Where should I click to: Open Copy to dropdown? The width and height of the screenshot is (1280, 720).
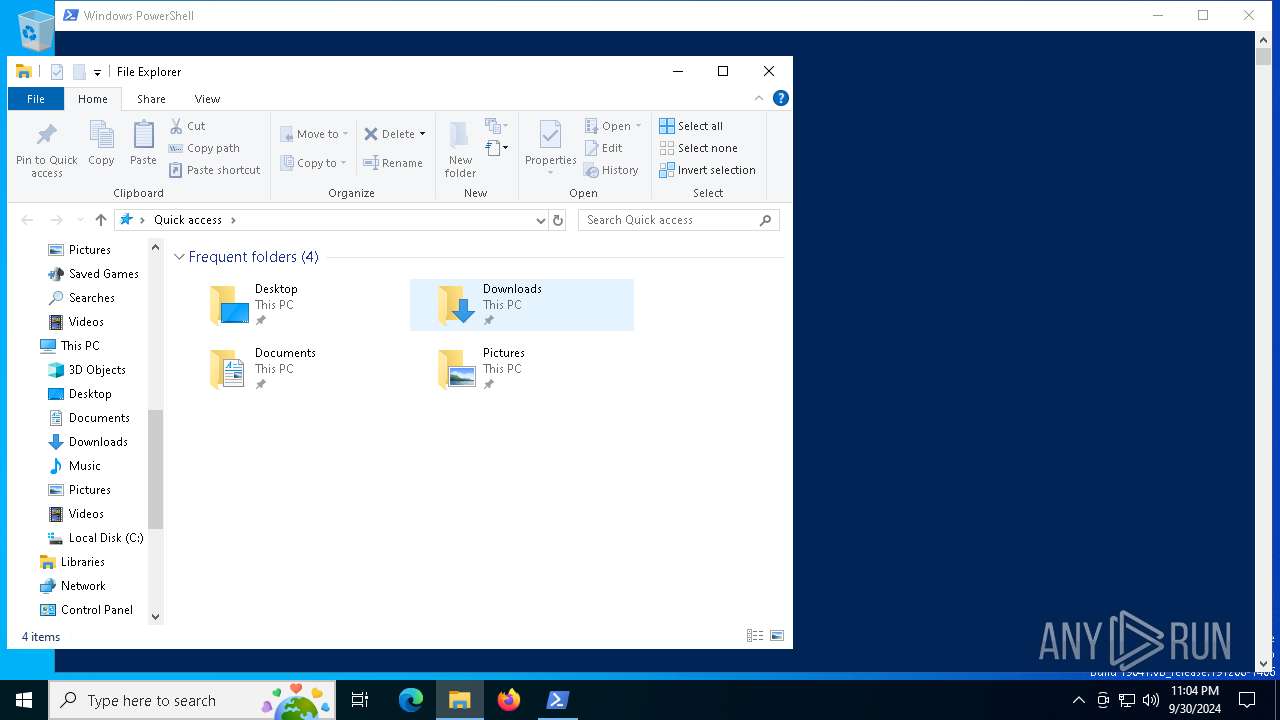[x=314, y=163]
